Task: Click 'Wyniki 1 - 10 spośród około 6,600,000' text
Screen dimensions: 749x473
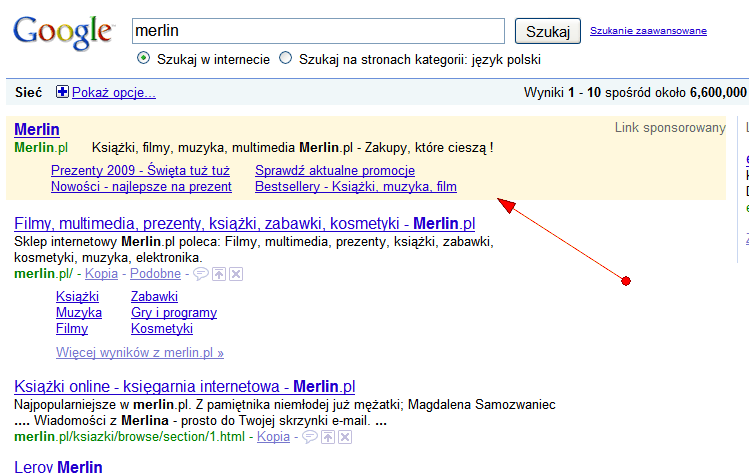Action: [x=635, y=92]
